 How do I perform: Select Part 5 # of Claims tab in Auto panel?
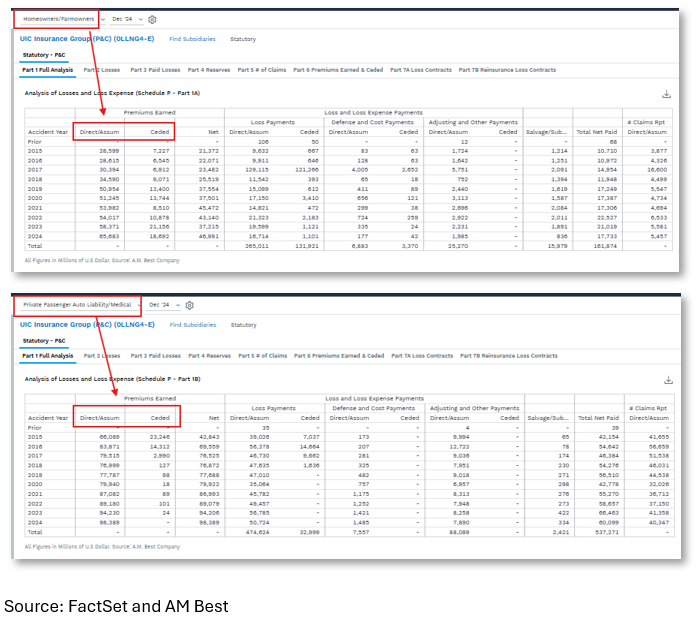click(262, 356)
